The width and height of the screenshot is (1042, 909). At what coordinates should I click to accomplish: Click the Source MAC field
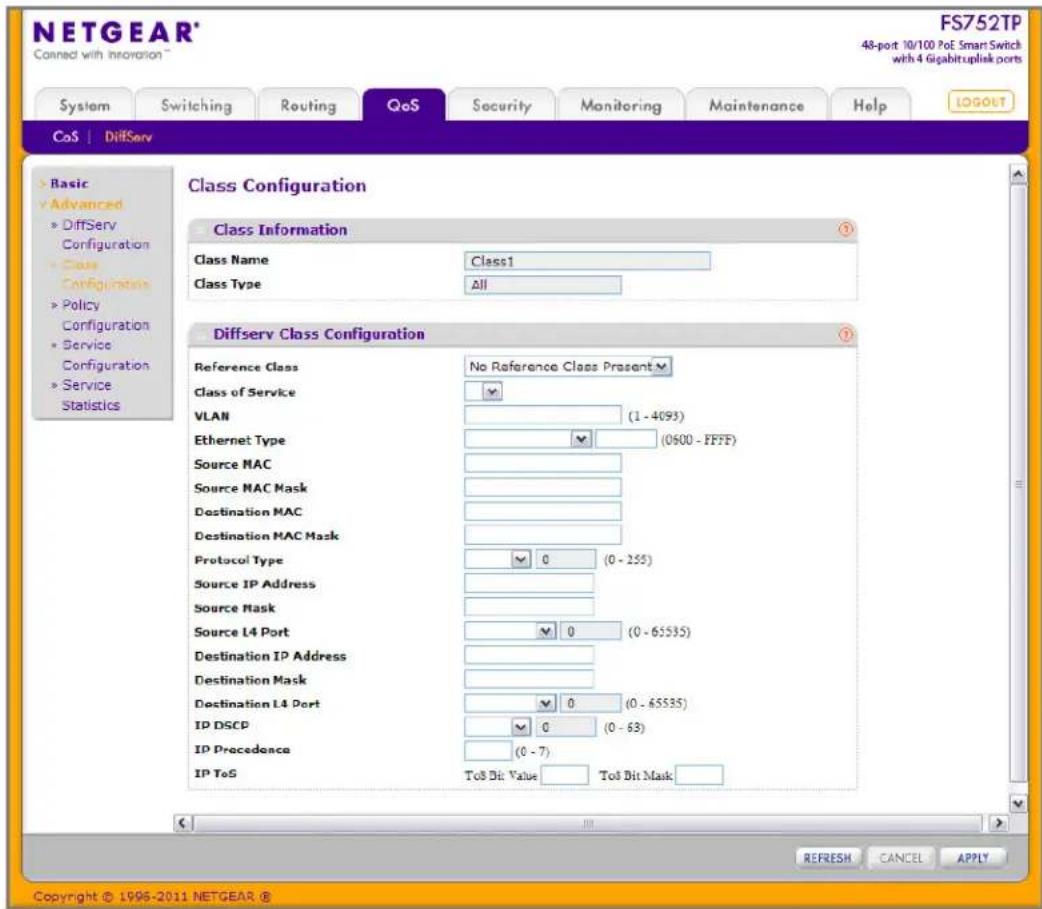point(543,463)
